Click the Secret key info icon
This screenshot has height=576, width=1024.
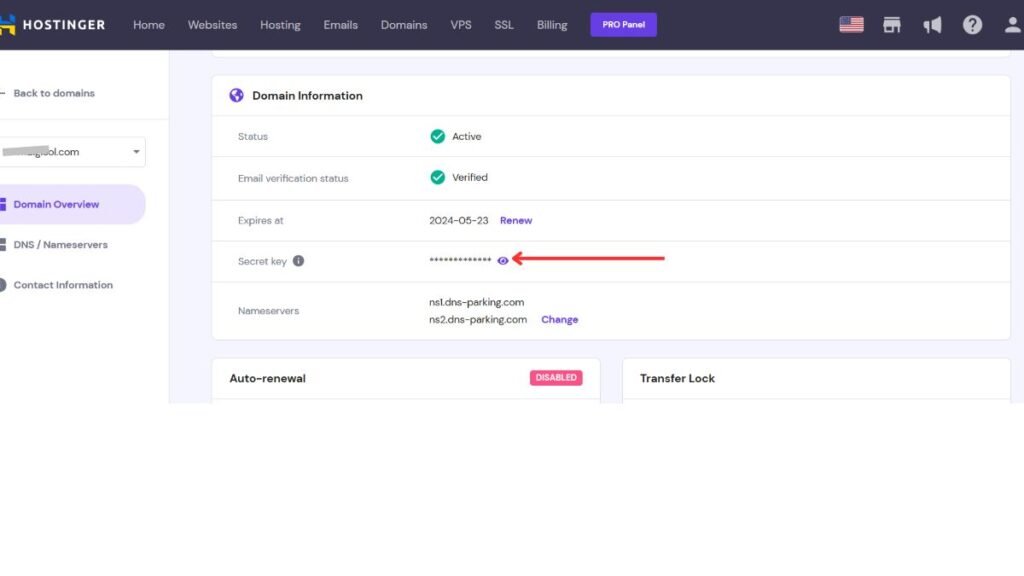pyautogui.click(x=298, y=261)
